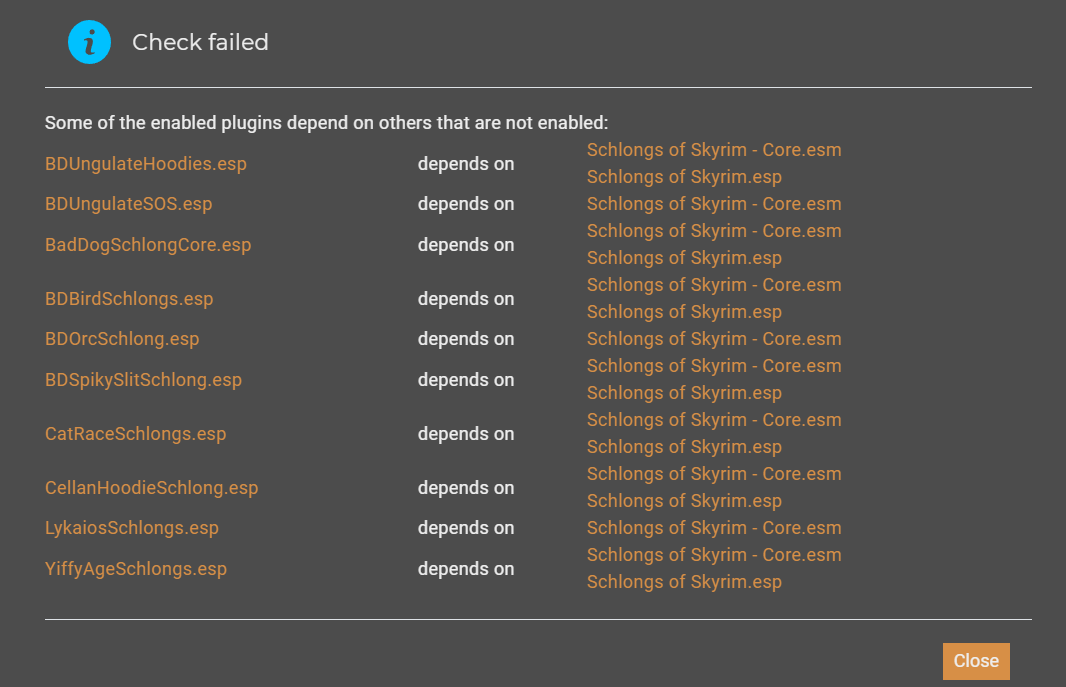Image resolution: width=1066 pixels, height=687 pixels.
Task: Click Core.esm dependency for LykaiosSchlongs.esp
Action: 714,528
